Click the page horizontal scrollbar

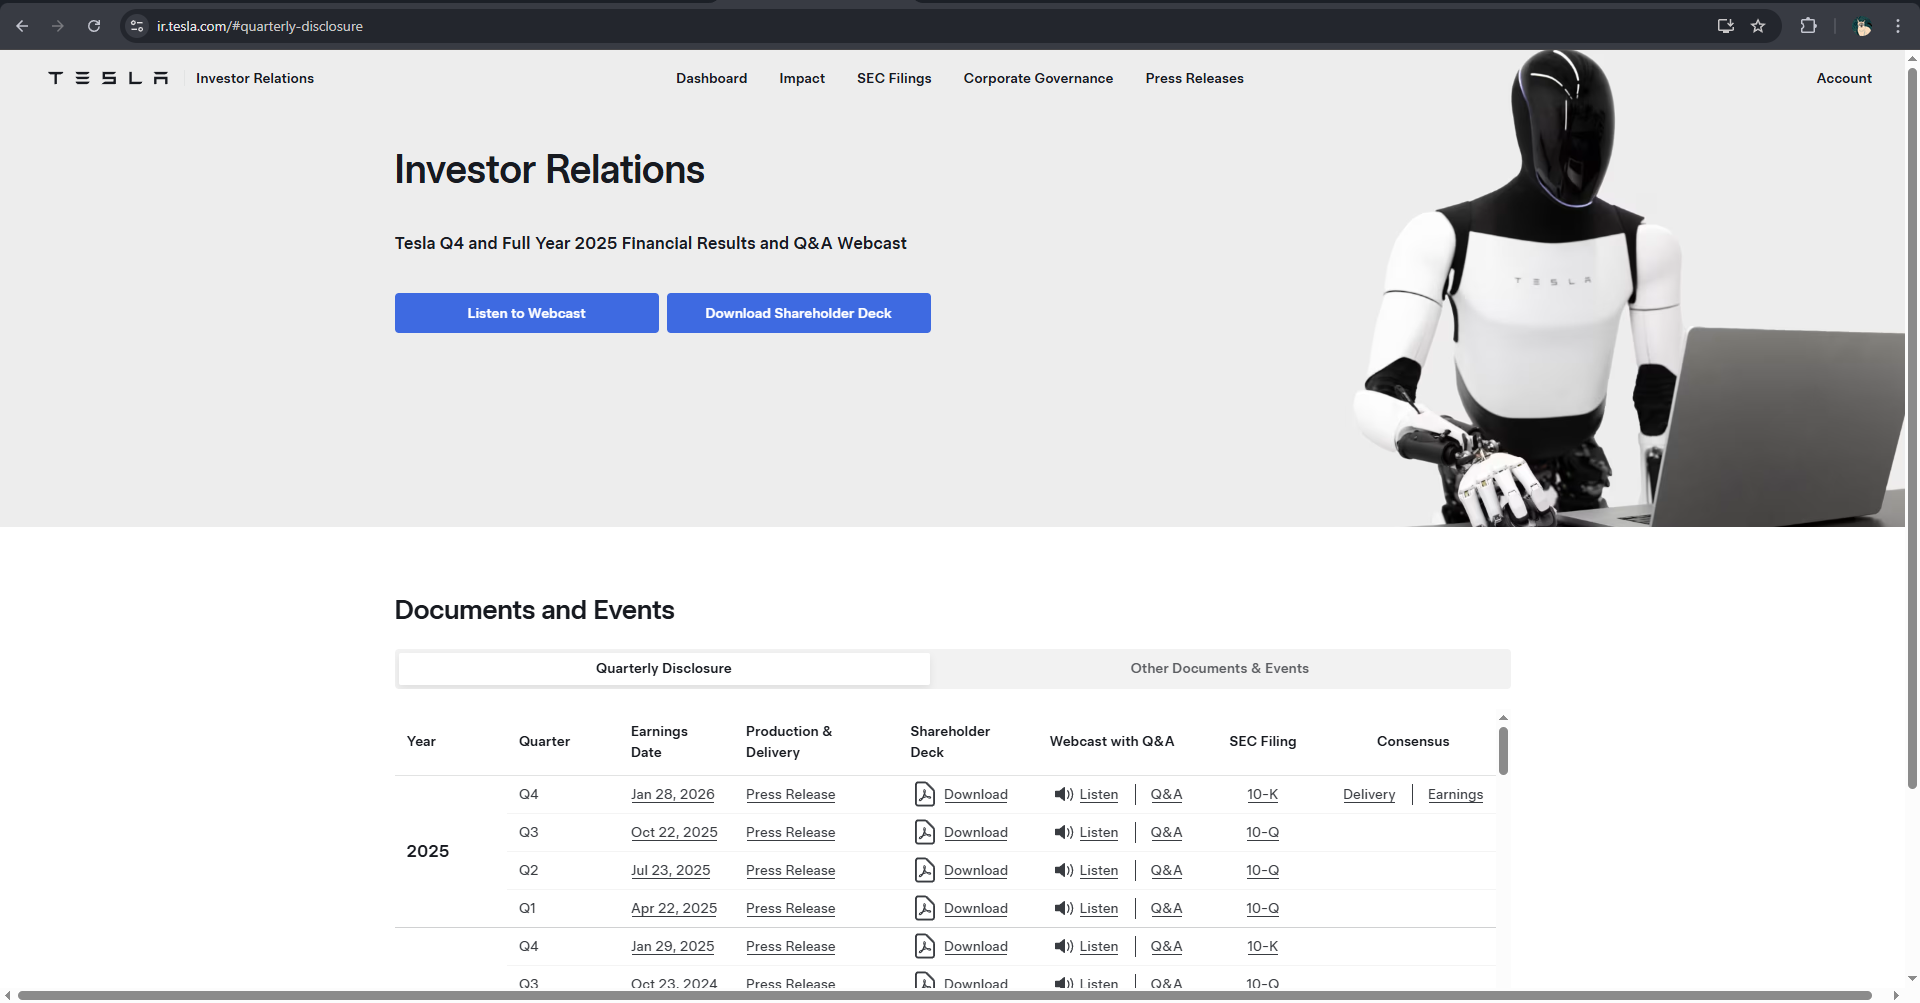click(x=945, y=995)
